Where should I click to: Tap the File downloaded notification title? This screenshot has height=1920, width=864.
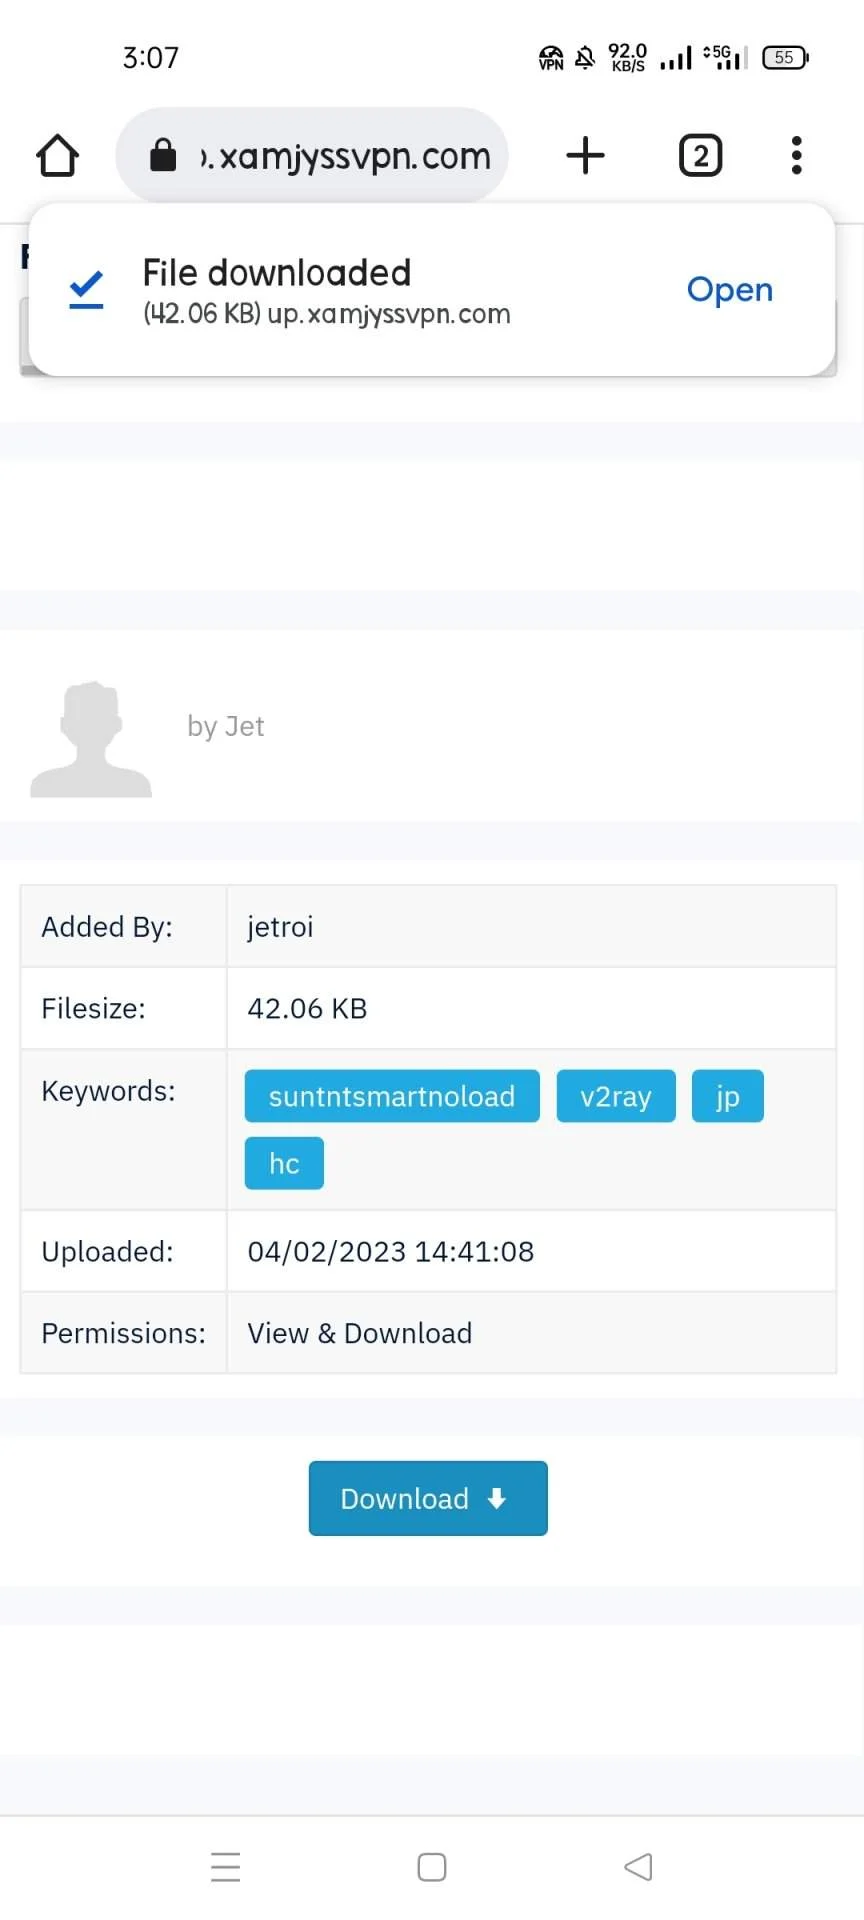(277, 273)
